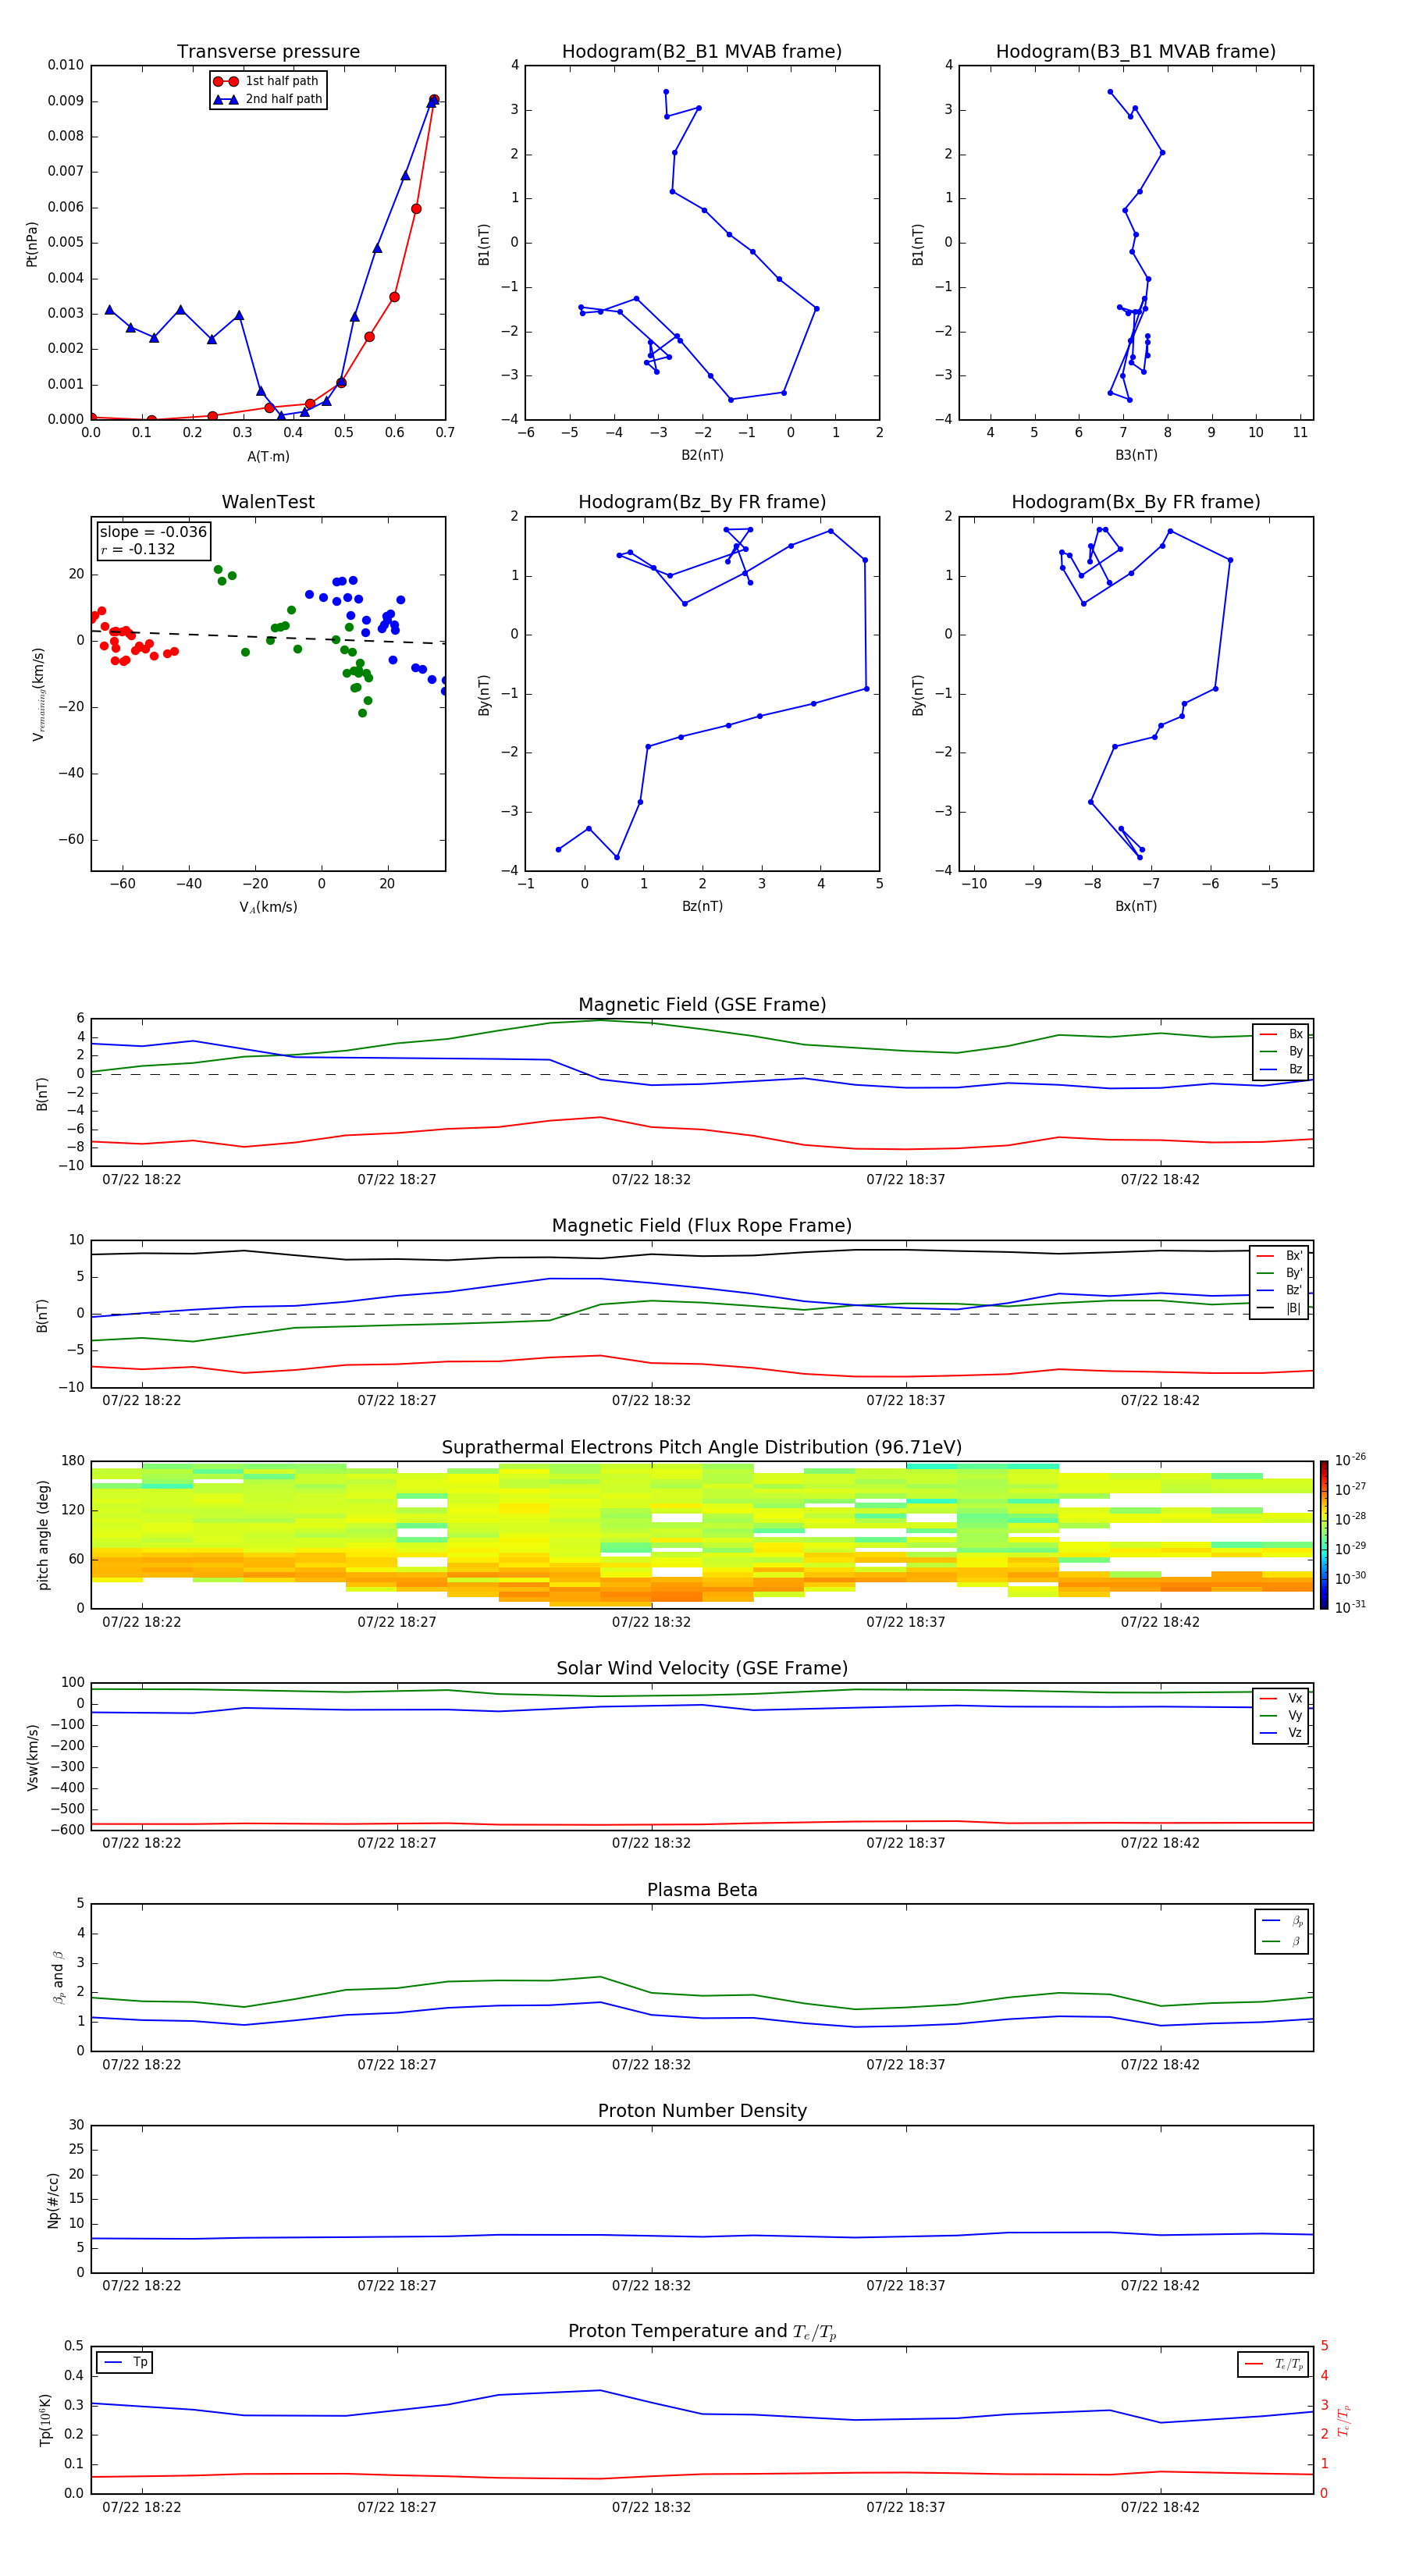Click the 'pitch angle (deg)' axis label

tap(43, 1535)
